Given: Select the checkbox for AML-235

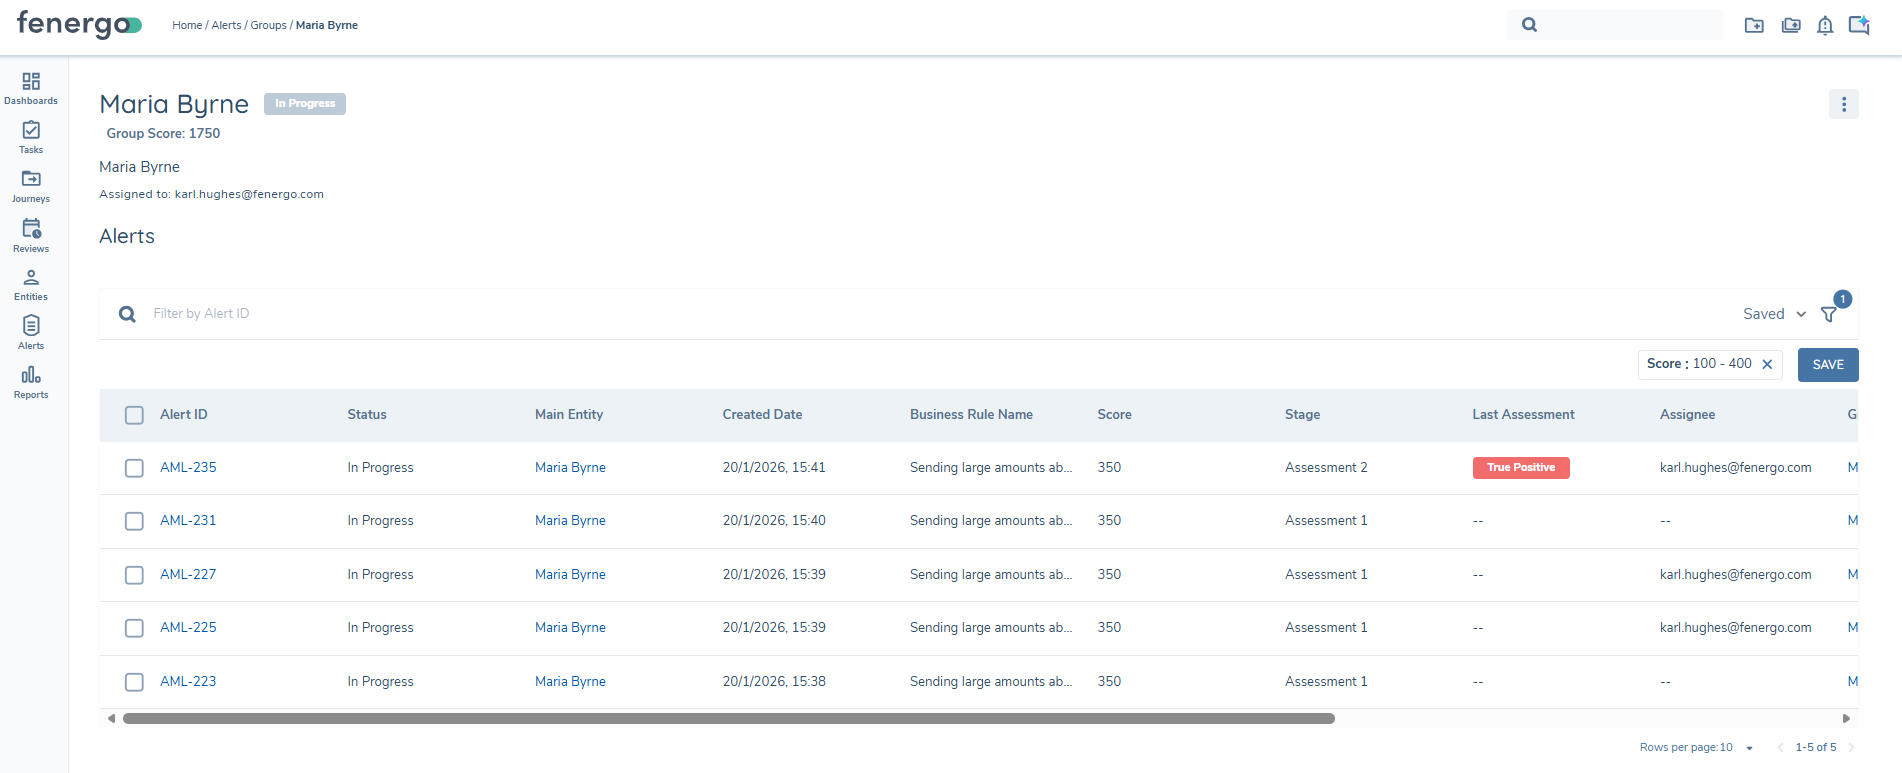Looking at the screenshot, I should [x=134, y=468].
